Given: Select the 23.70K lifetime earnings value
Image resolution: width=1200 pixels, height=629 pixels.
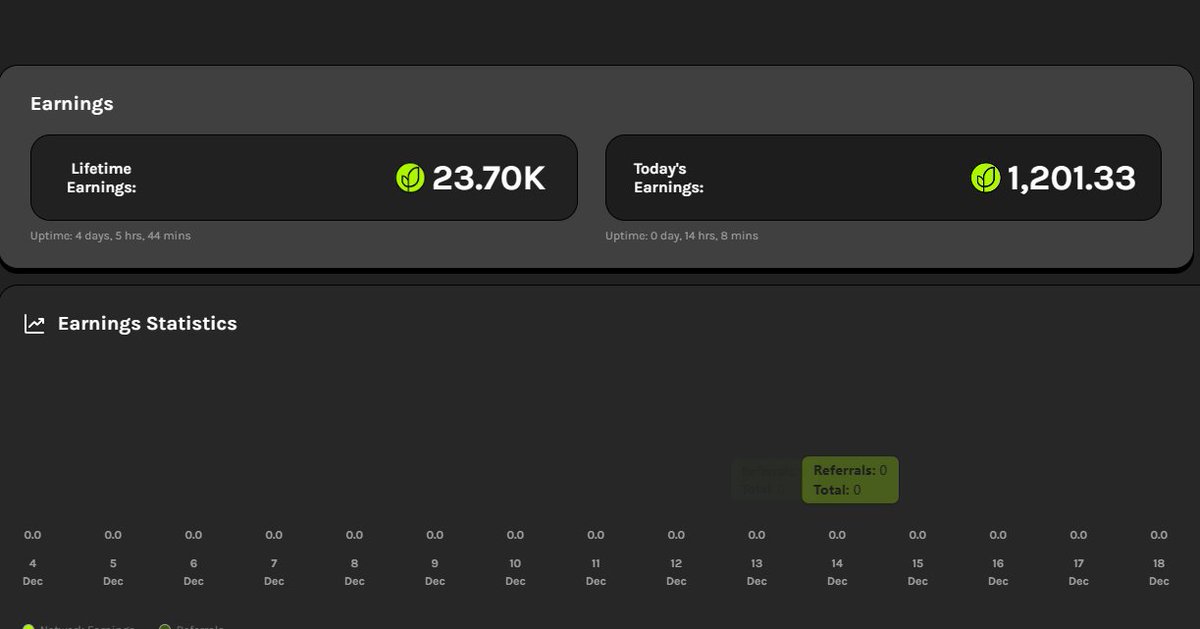Looking at the screenshot, I should 489,178.
